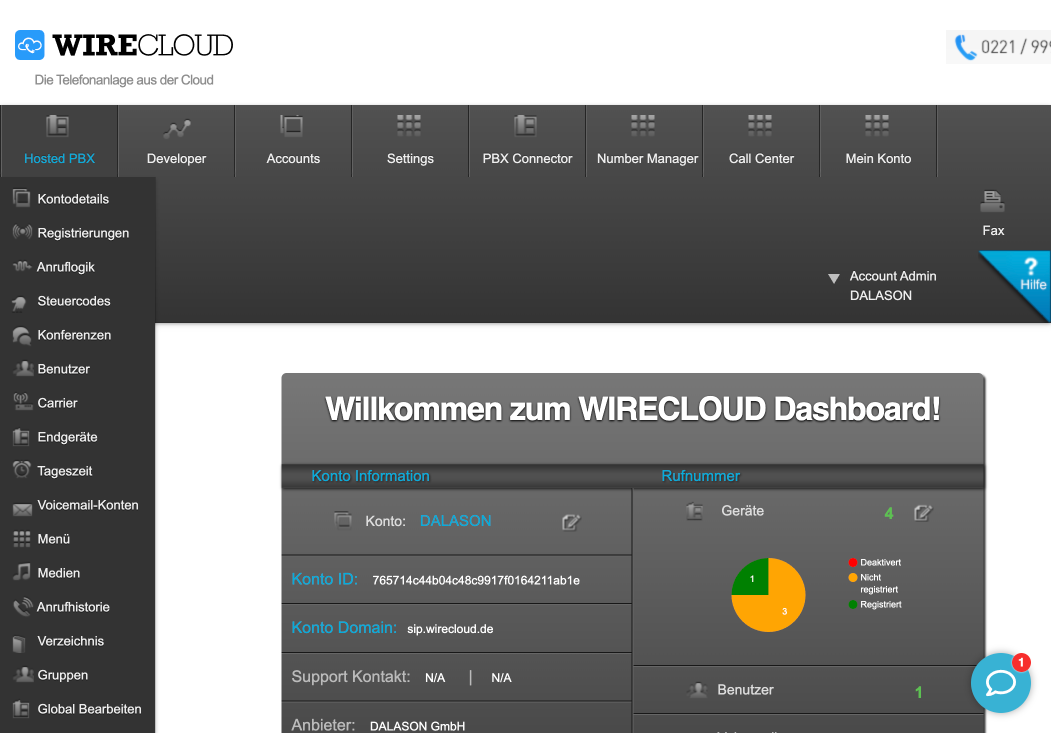Open the Fax tool icon
This screenshot has height=733, width=1051.
992,202
